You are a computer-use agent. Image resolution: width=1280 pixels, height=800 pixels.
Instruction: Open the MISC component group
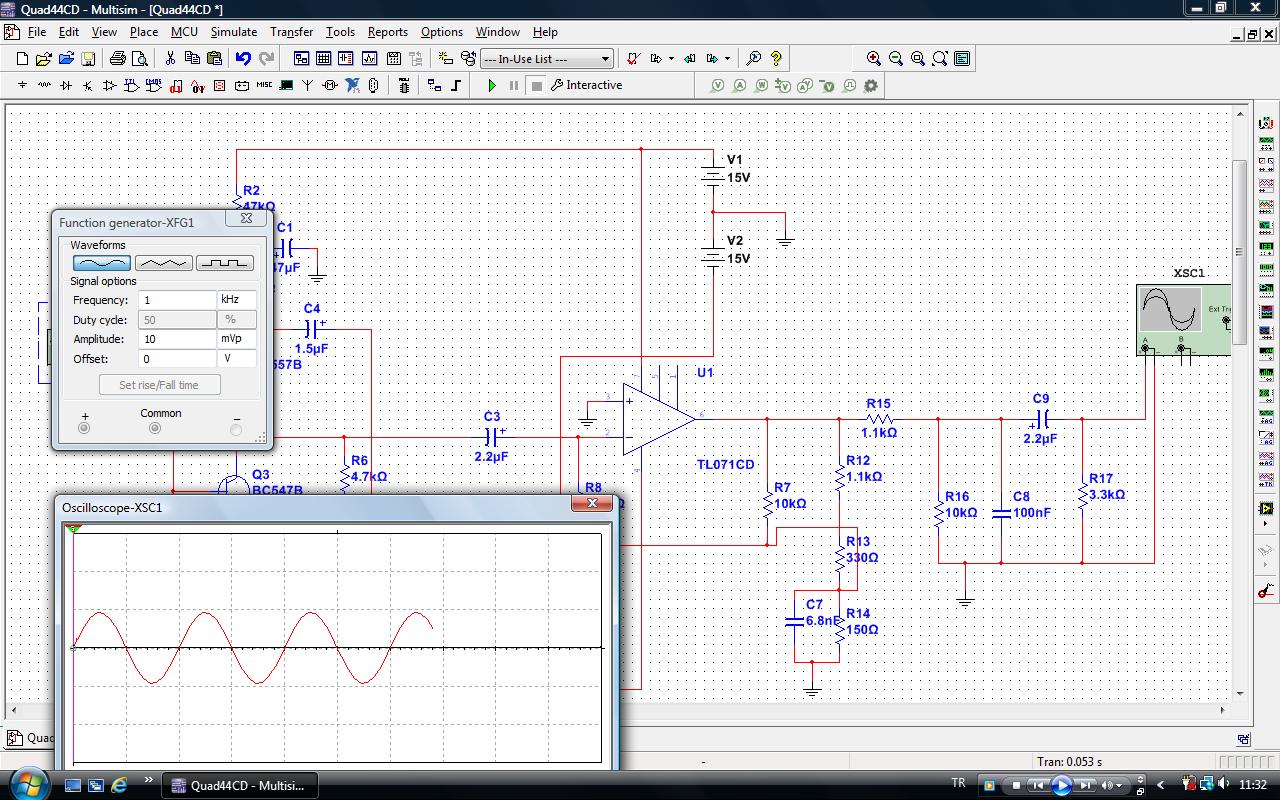264,86
